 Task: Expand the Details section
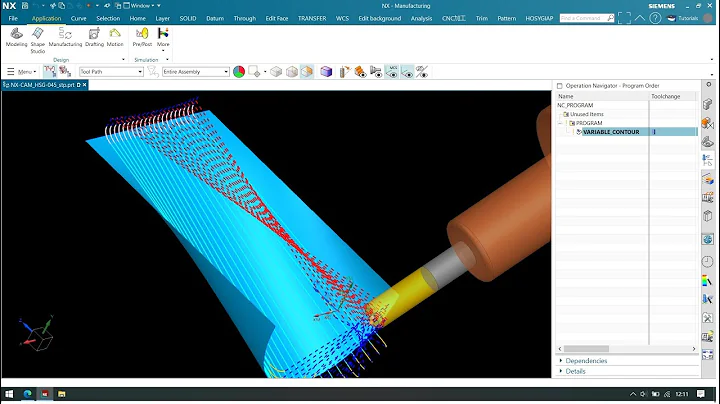(x=575, y=371)
